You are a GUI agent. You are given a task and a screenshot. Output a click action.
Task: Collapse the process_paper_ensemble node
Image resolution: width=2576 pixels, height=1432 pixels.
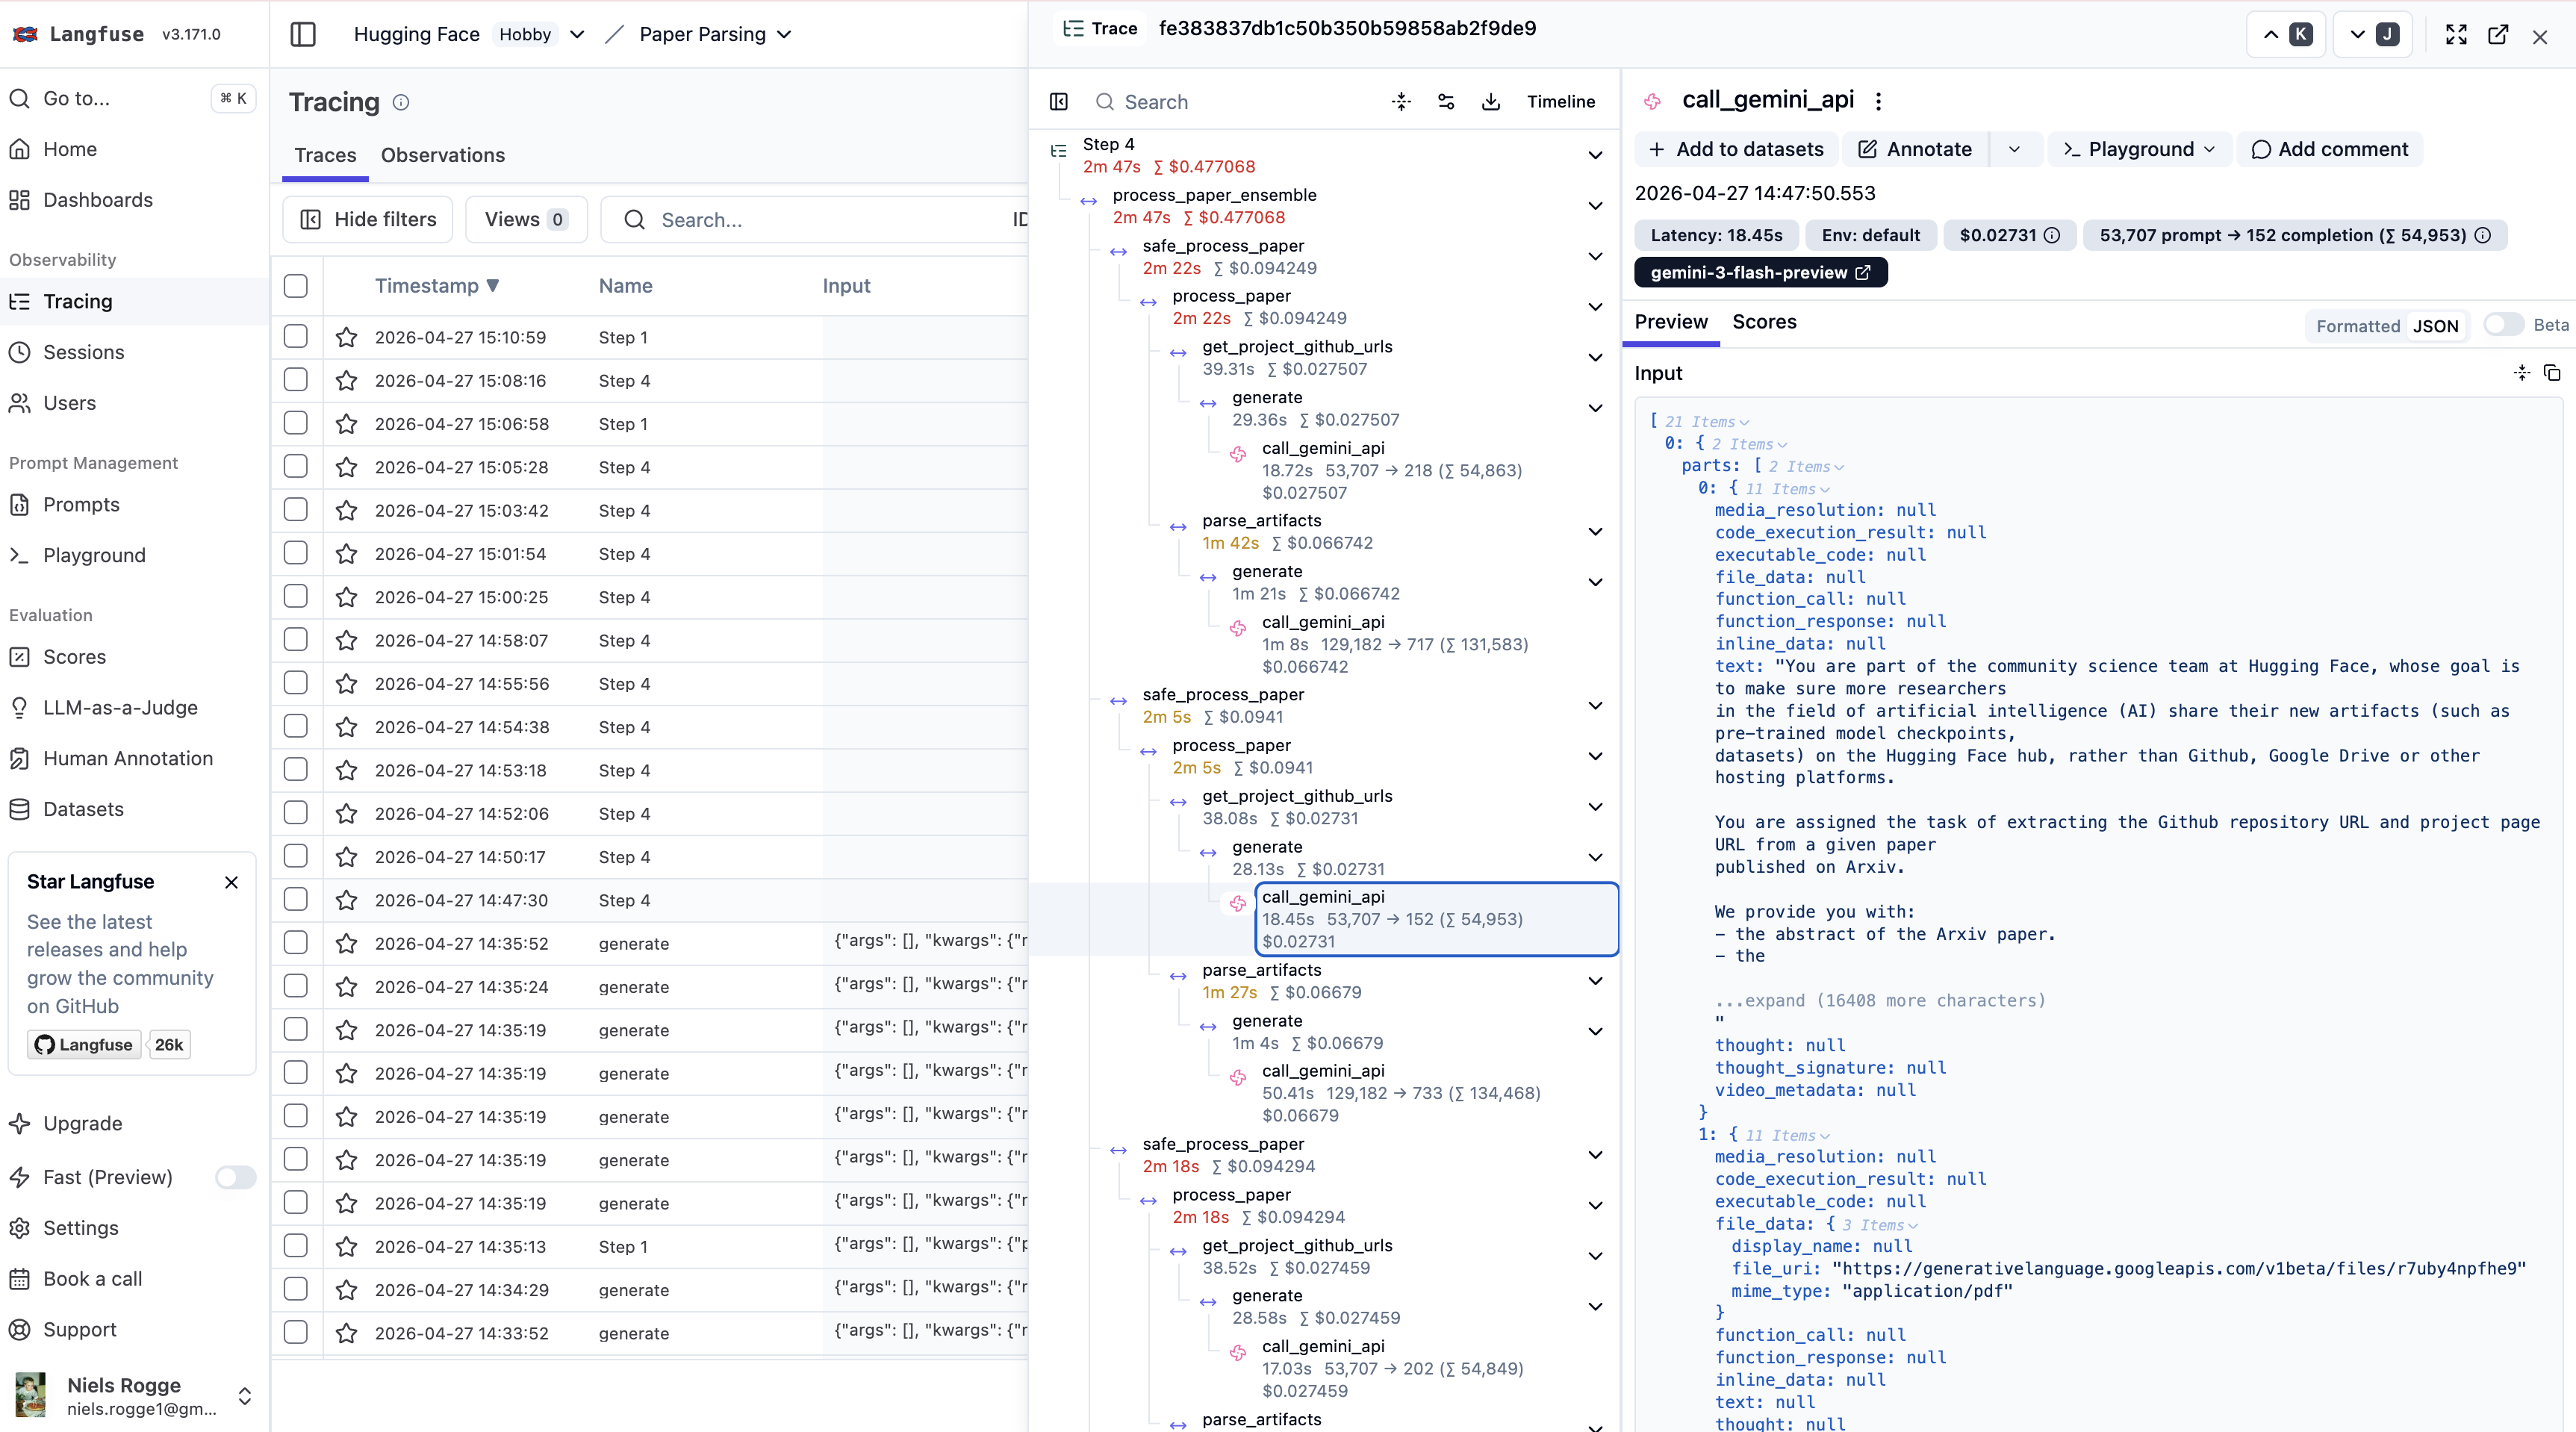tap(1595, 206)
